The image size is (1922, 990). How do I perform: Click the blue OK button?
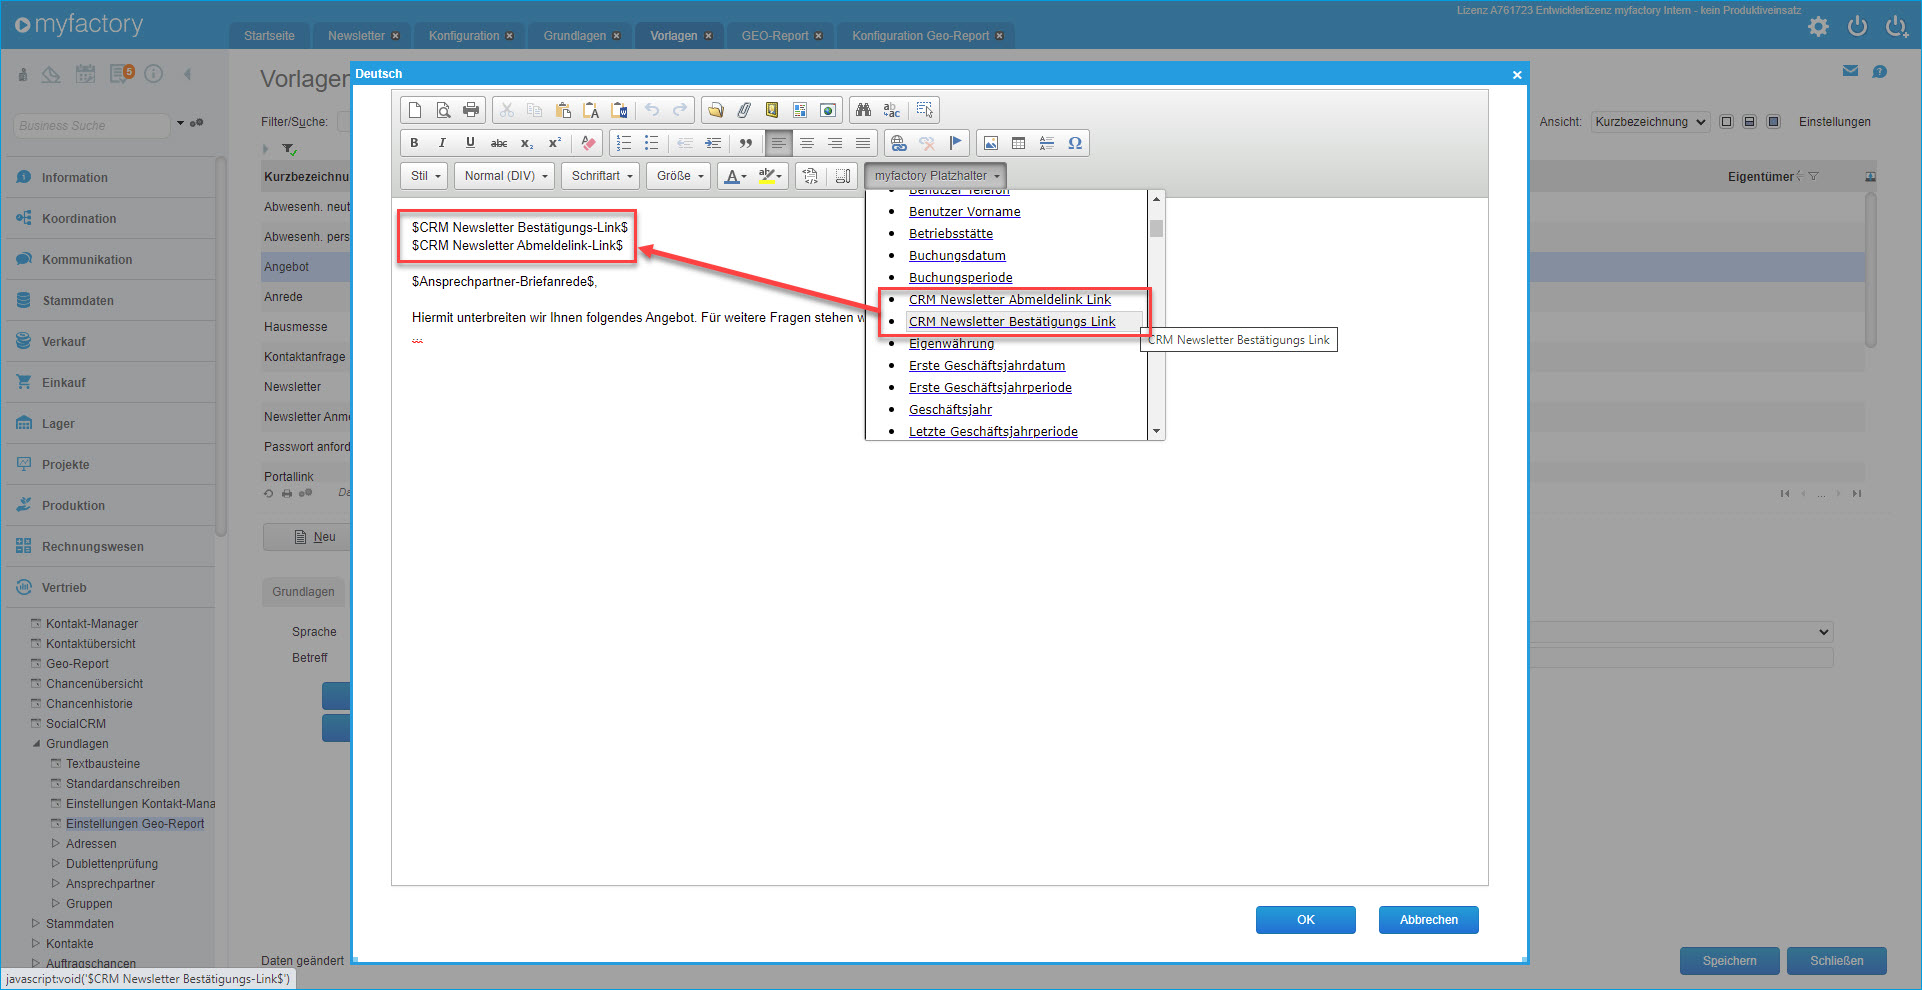1305,920
